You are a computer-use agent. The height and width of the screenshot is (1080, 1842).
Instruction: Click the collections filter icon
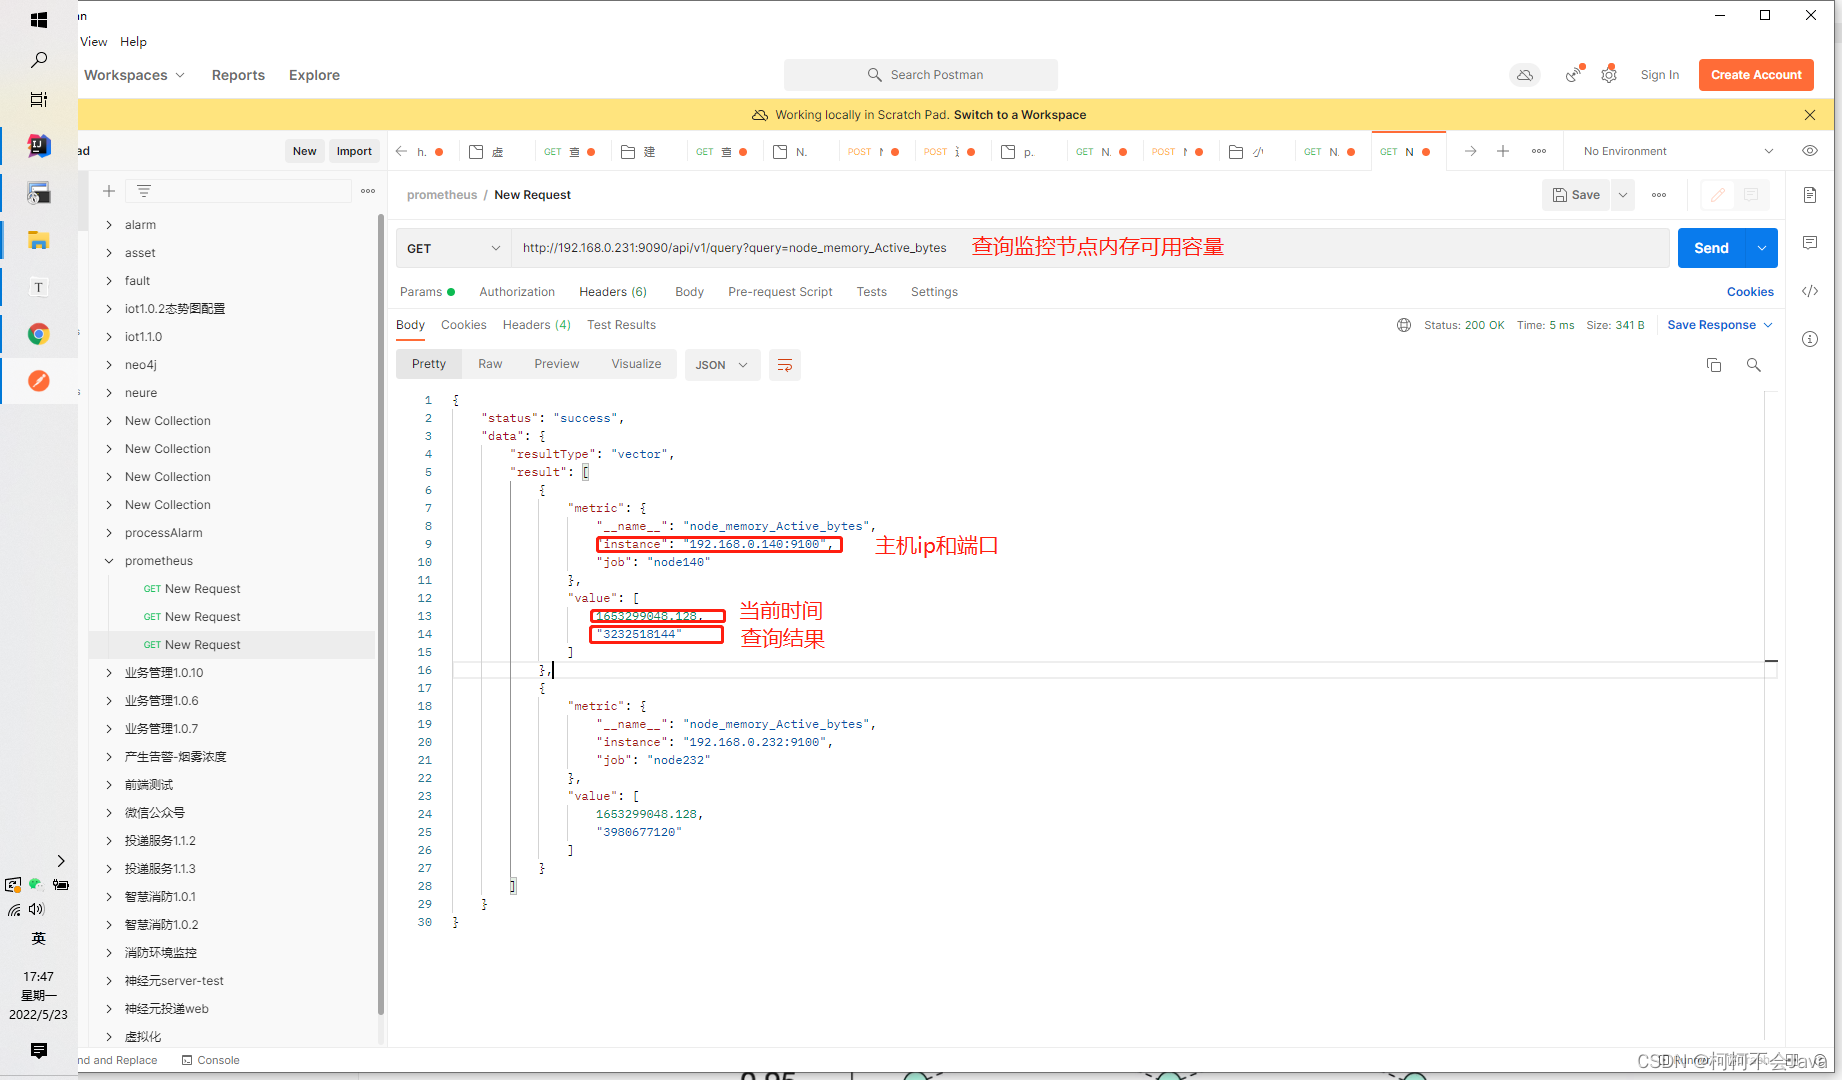point(144,191)
